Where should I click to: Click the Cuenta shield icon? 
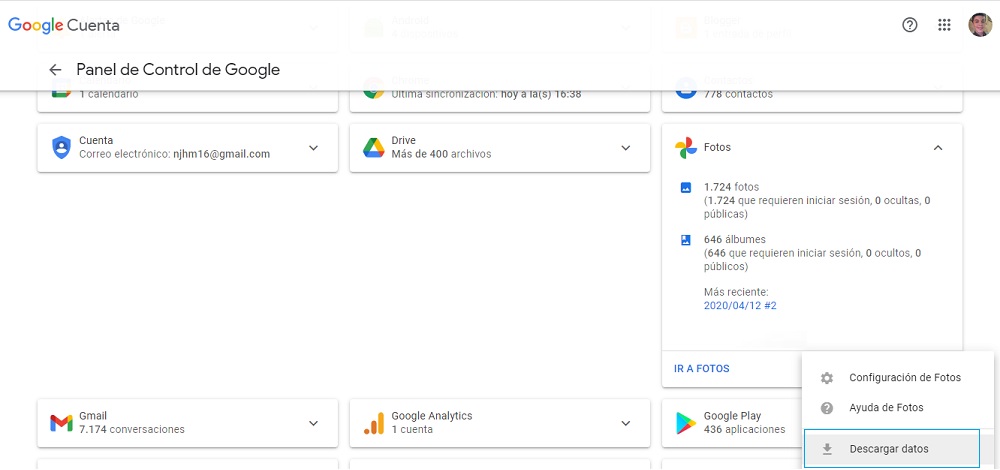coord(61,148)
